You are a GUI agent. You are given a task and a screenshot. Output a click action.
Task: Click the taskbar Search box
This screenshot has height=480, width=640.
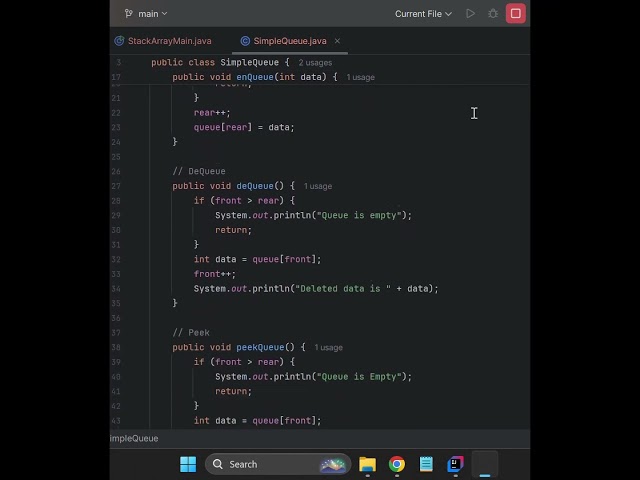click(278, 464)
